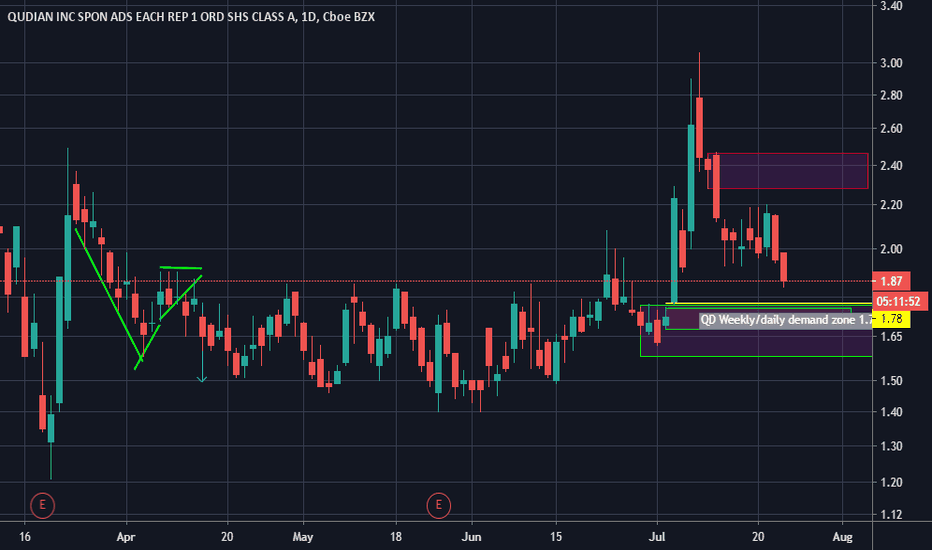Click the 3.00 price axis label
The height and width of the screenshot is (550, 932).
point(890,63)
